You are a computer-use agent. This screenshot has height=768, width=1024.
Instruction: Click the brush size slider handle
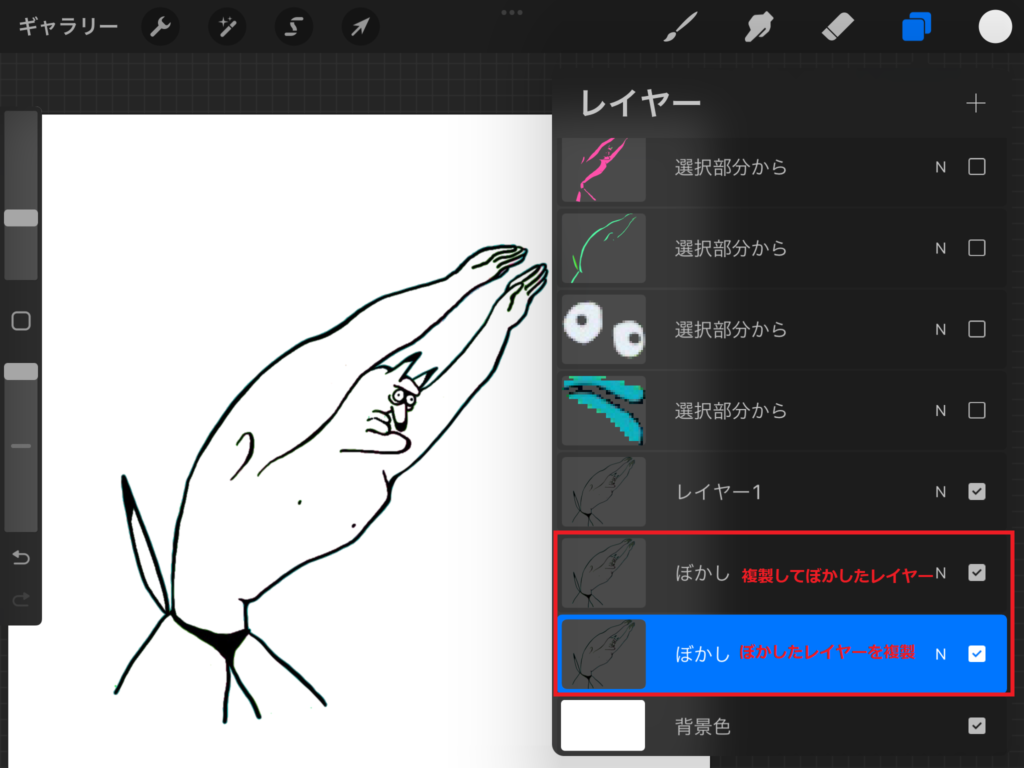tap(21, 218)
